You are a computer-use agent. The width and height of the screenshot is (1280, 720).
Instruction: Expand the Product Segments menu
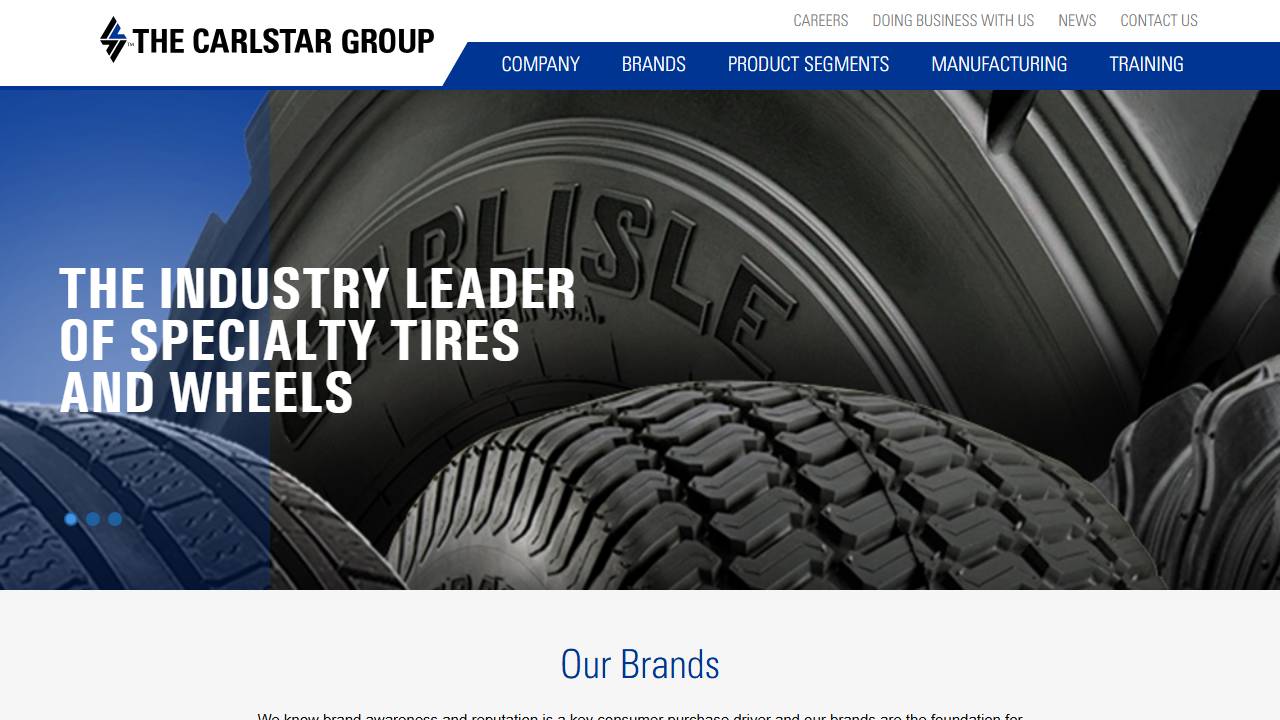808,64
